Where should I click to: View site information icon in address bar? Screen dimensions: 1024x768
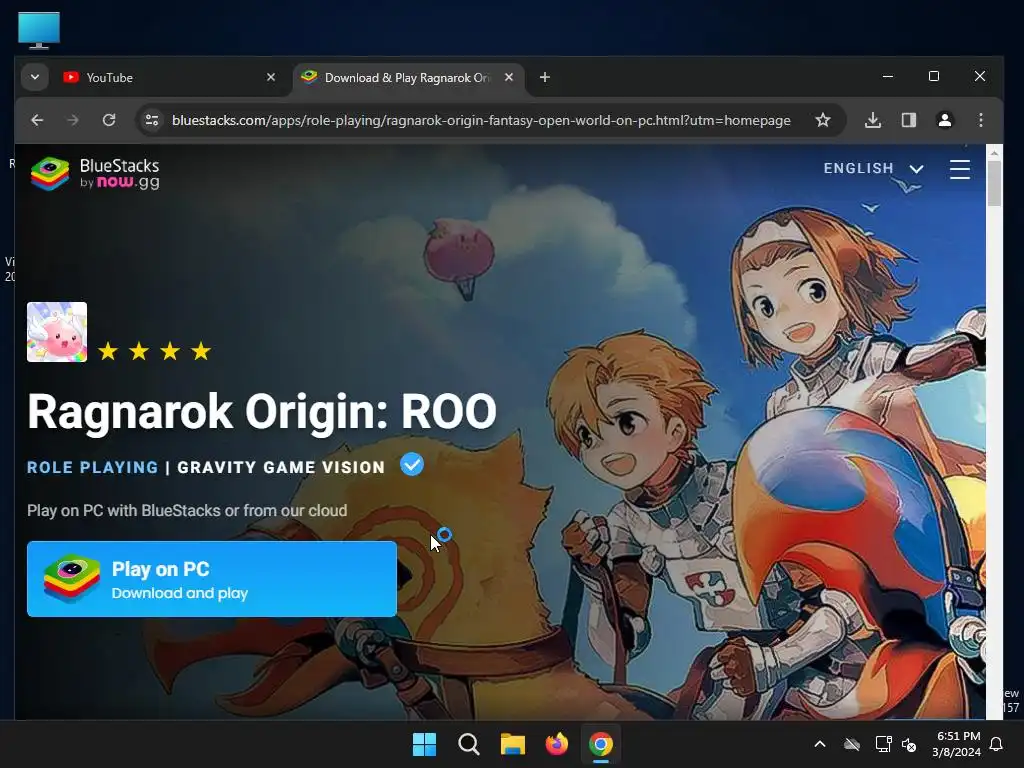coord(152,120)
